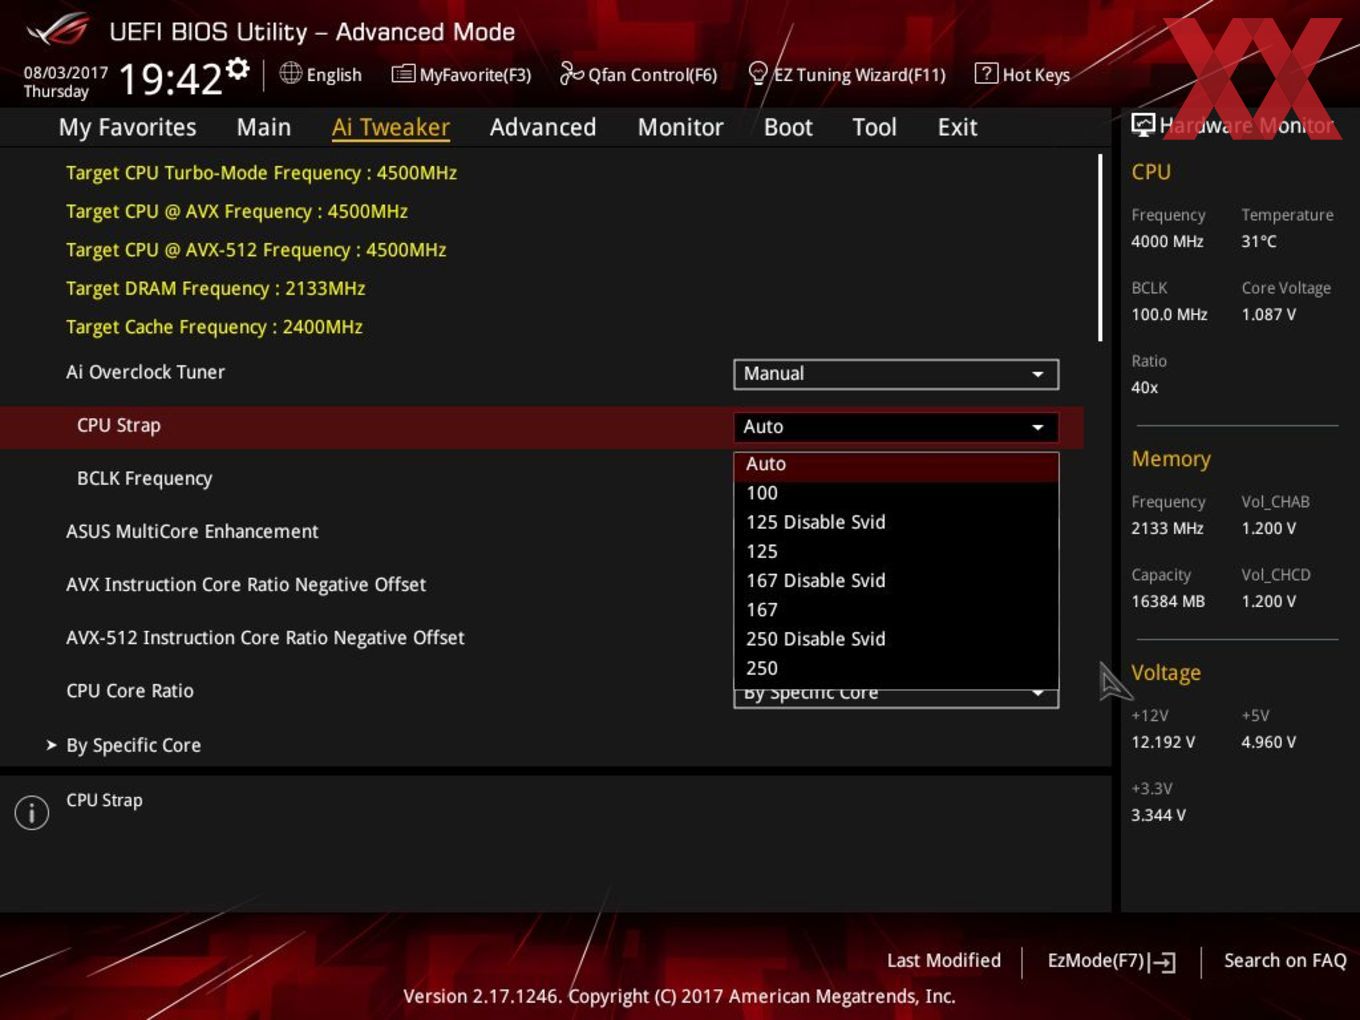Select the CPU Strap setting row
Image resolution: width=1360 pixels, height=1020 pixels.
tap(541, 427)
